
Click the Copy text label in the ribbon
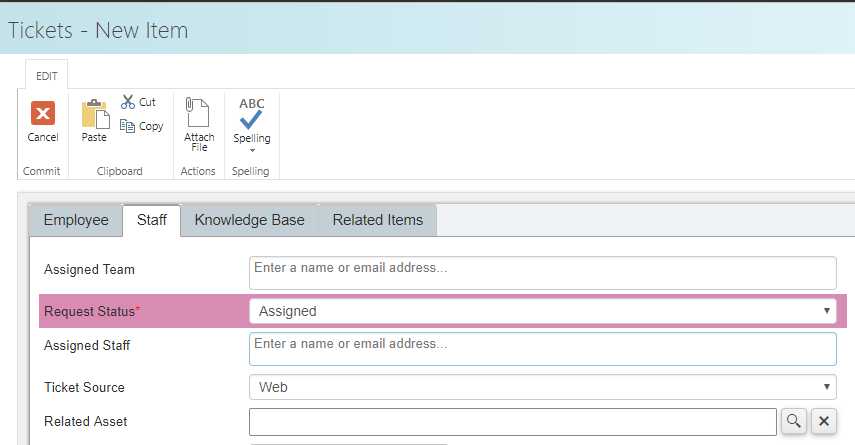151,126
